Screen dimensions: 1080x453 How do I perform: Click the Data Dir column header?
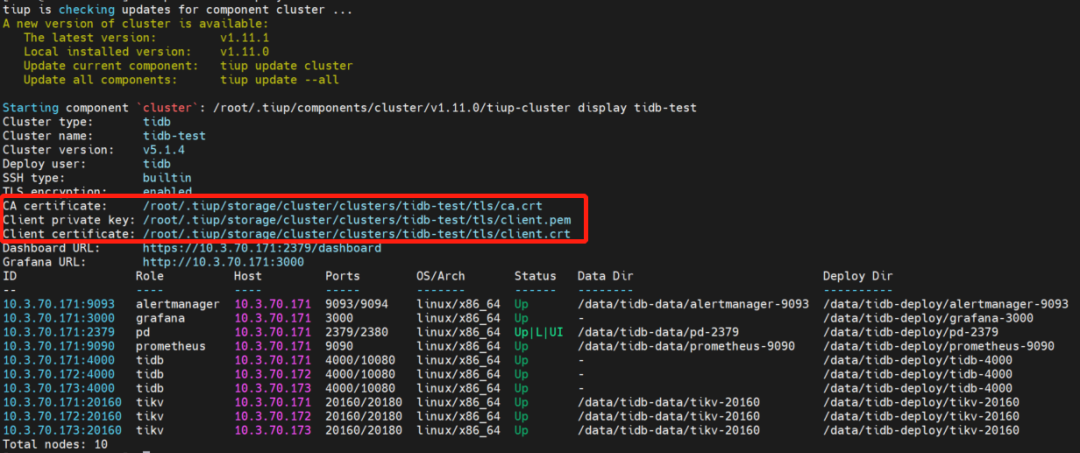[605, 276]
